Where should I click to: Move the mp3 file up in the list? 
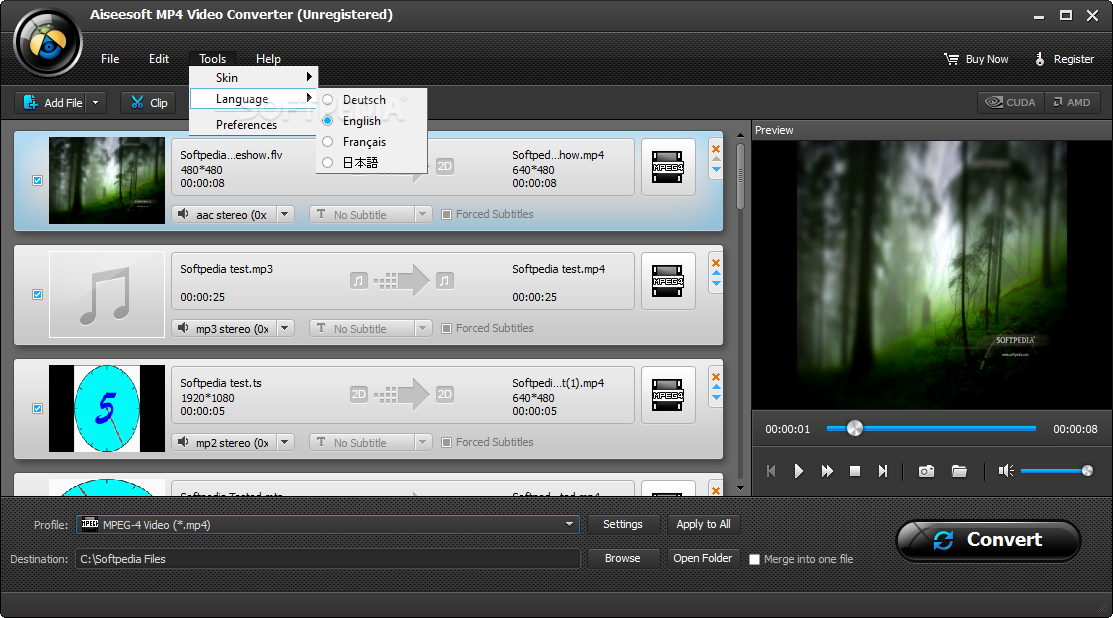tap(716, 273)
